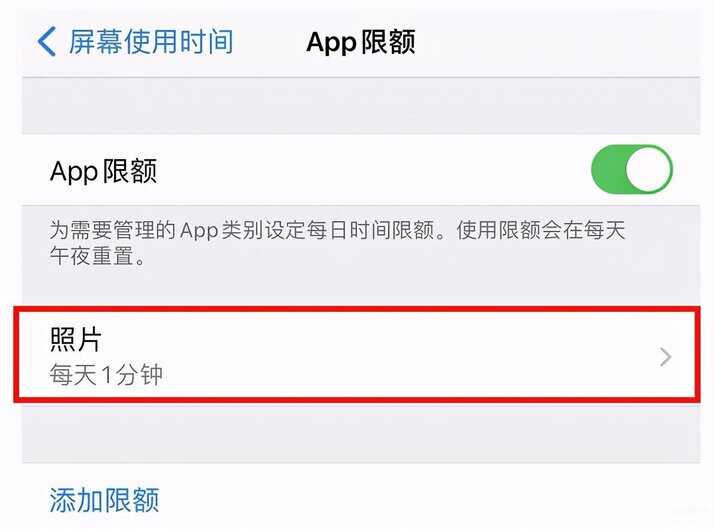
Task: Go back to 屏幕使用时间
Action: tap(135, 41)
